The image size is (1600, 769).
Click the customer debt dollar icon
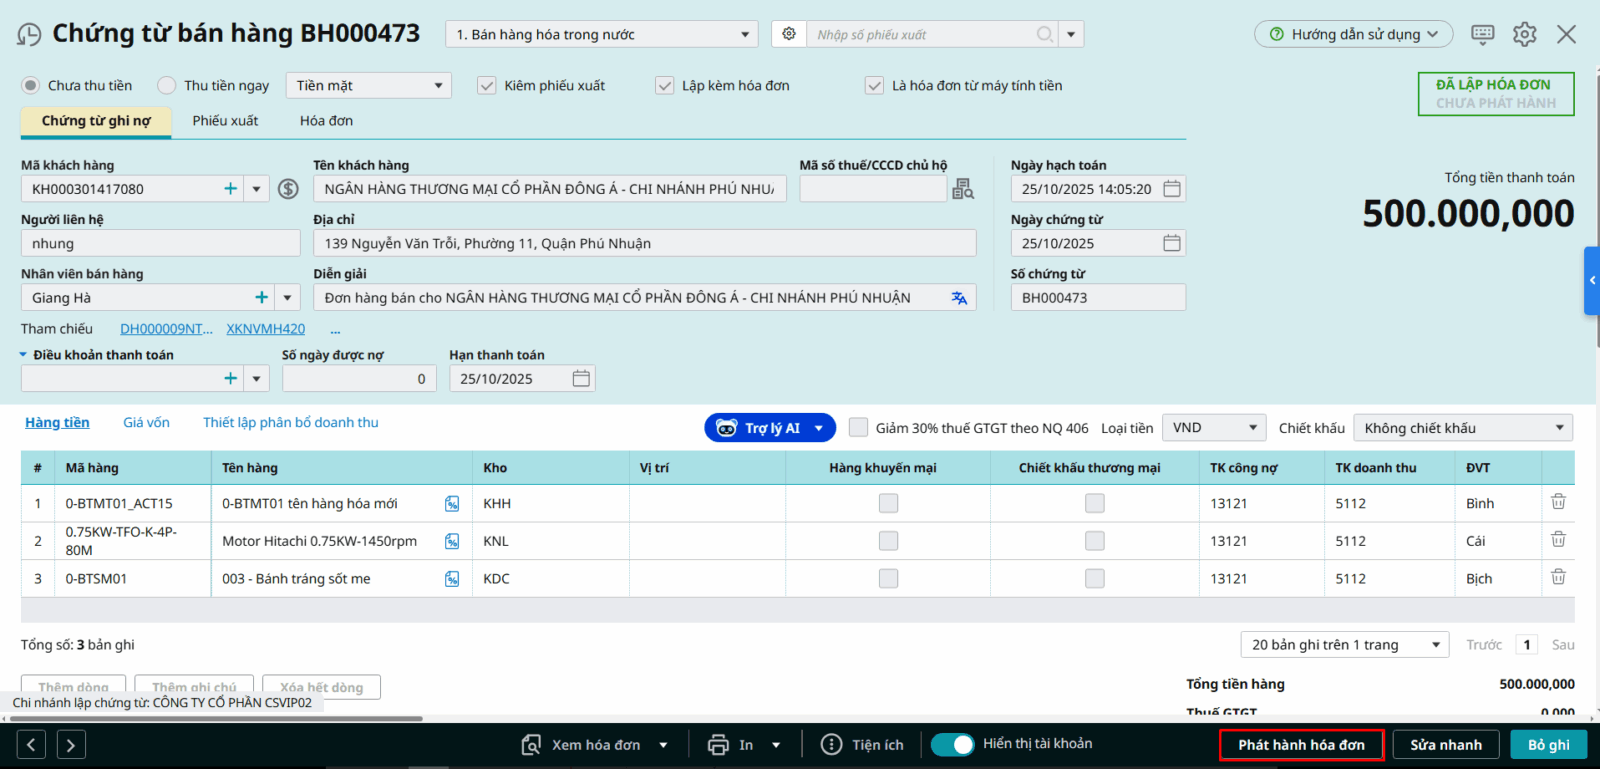click(x=288, y=189)
